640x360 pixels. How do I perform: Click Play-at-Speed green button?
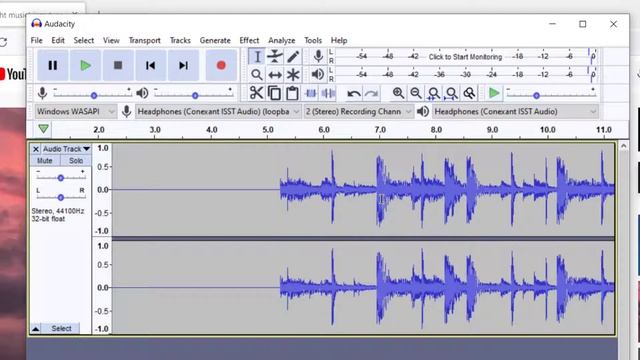(494, 93)
